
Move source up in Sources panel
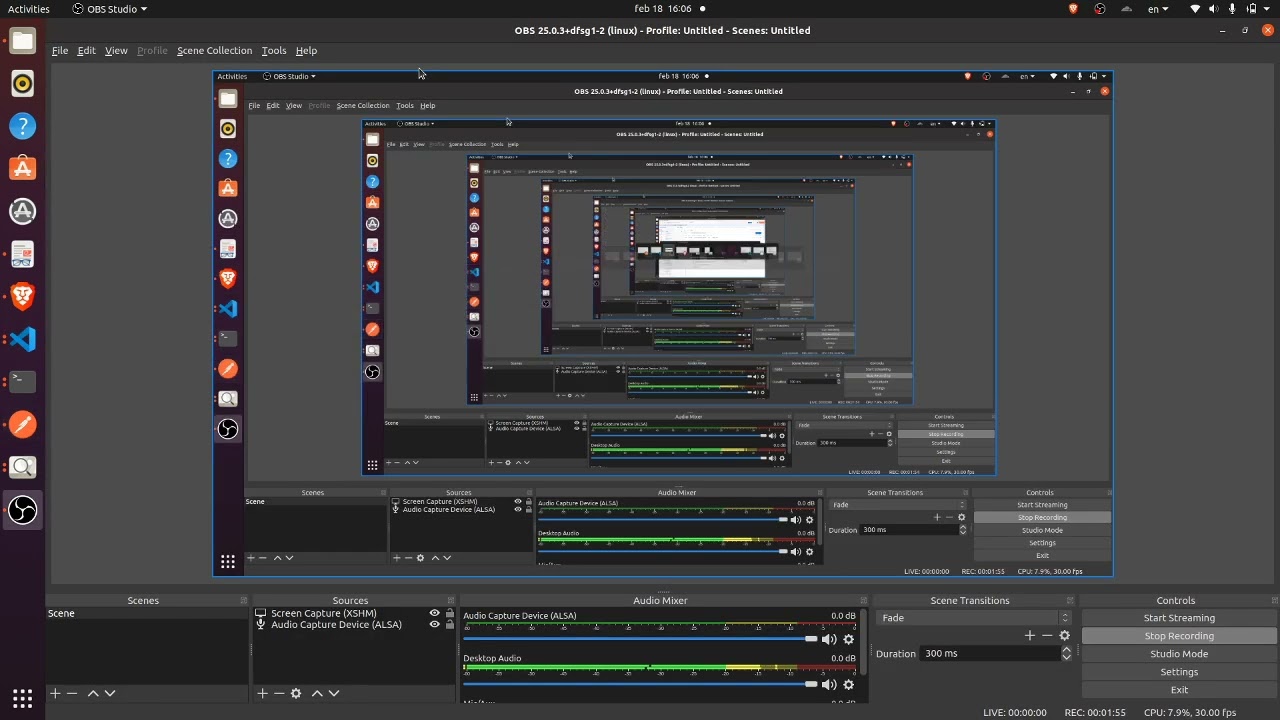pos(317,693)
